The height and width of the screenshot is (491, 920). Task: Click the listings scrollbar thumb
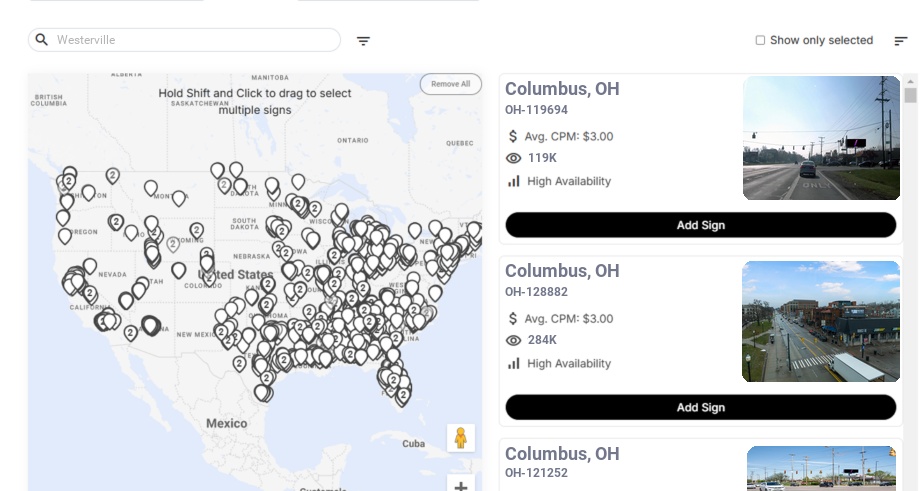pyautogui.click(x=910, y=96)
